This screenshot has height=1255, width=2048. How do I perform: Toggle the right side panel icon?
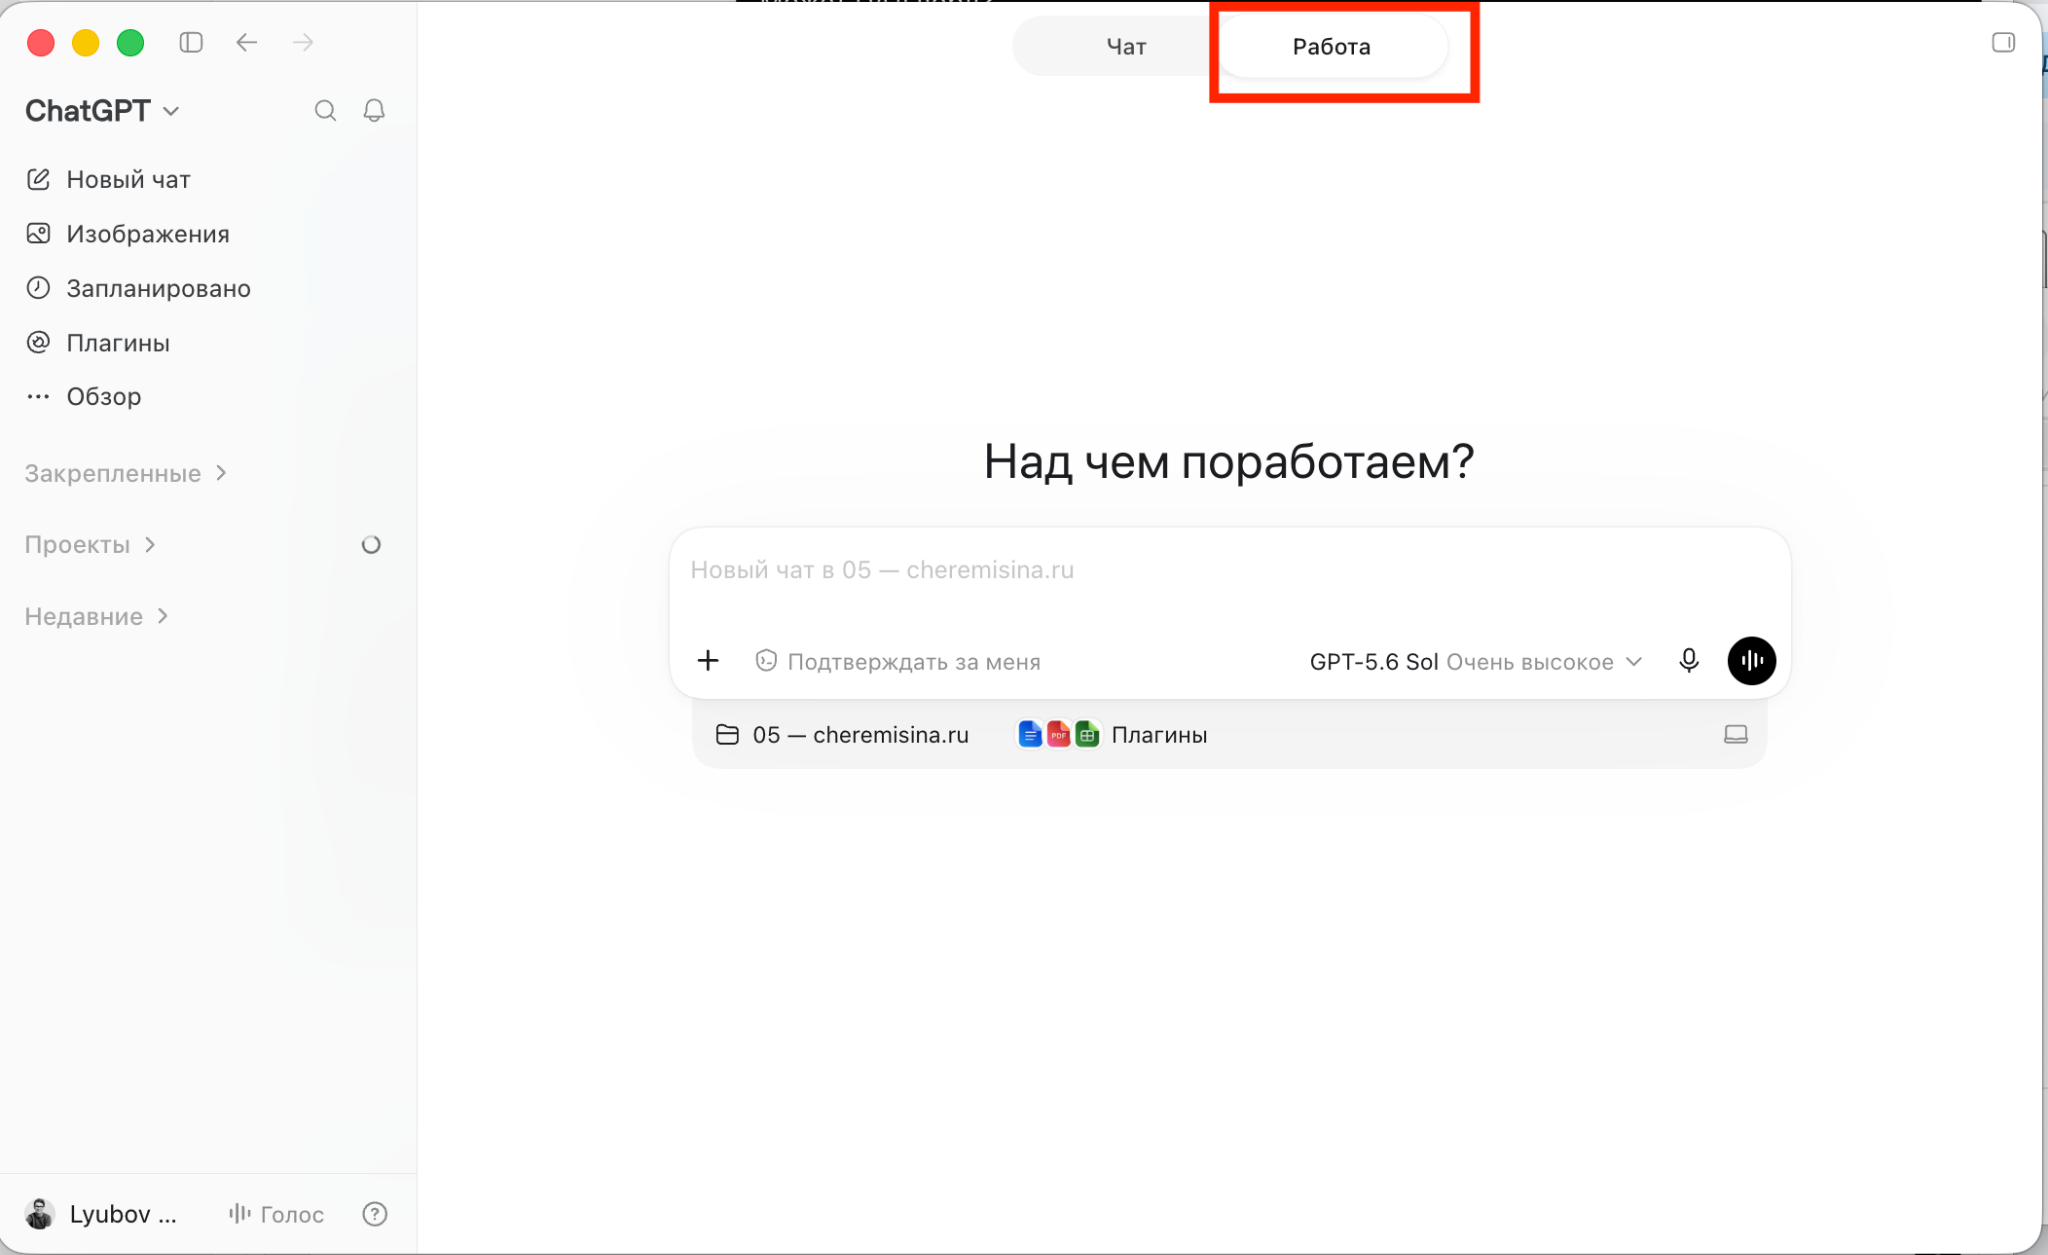(x=2003, y=42)
